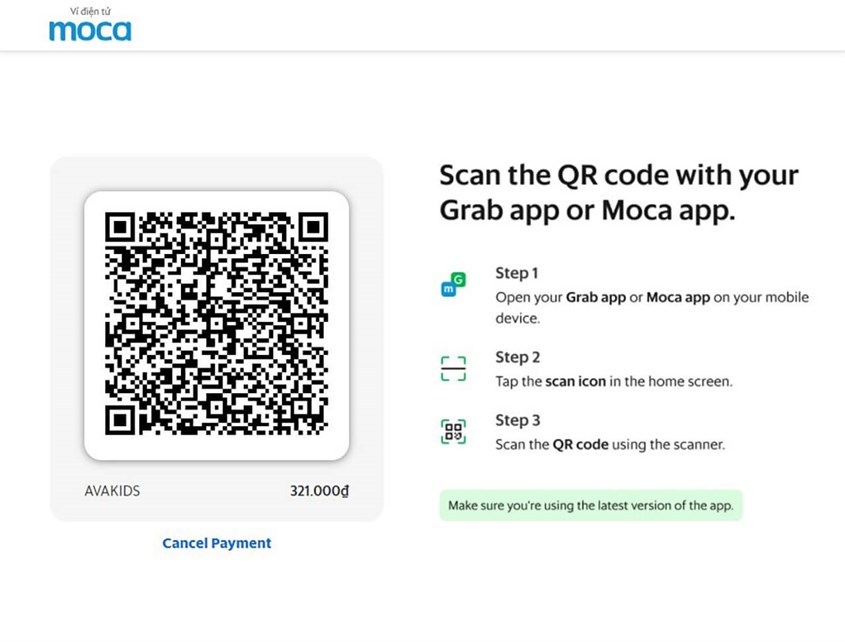Click the top-left finder square of QR code

click(120, 227)
